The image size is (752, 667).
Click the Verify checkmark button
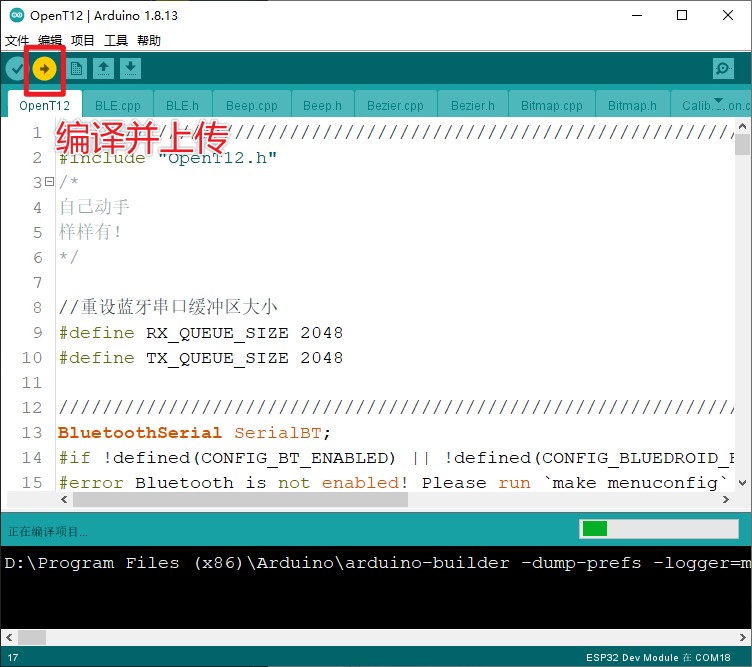pos(16,69)
